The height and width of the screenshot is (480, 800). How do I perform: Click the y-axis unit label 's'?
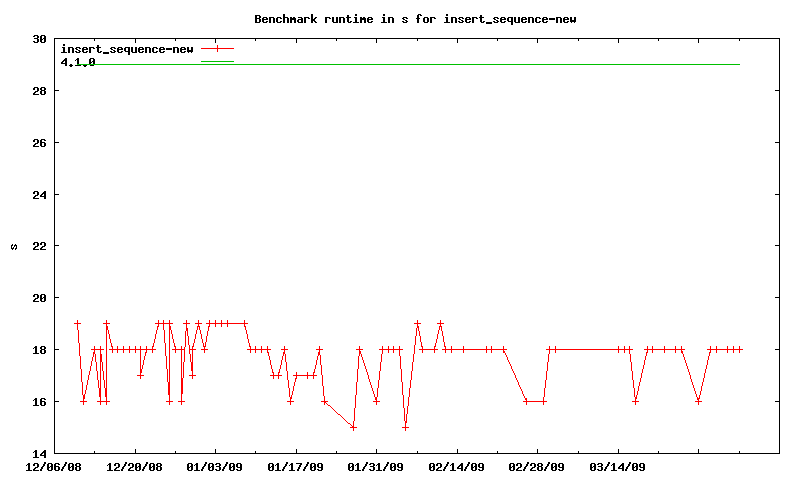[x=14, y=246]
